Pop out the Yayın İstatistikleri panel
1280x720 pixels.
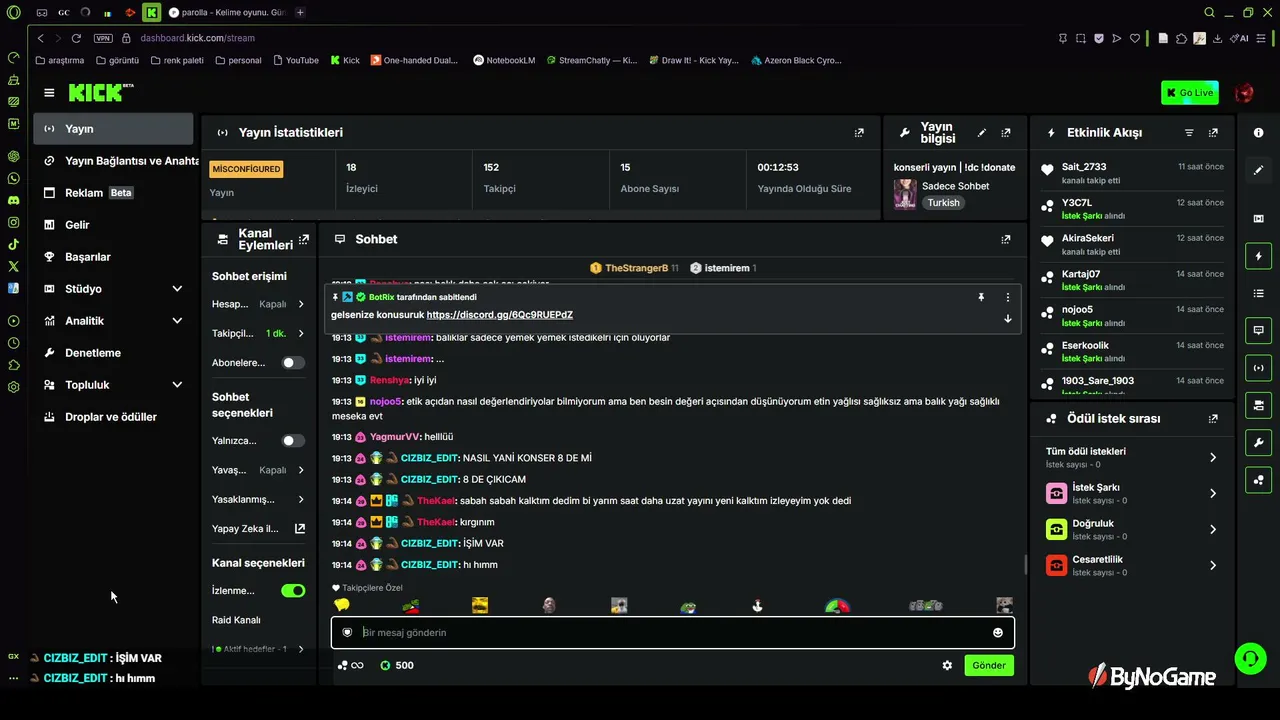[x=859, y=132]
